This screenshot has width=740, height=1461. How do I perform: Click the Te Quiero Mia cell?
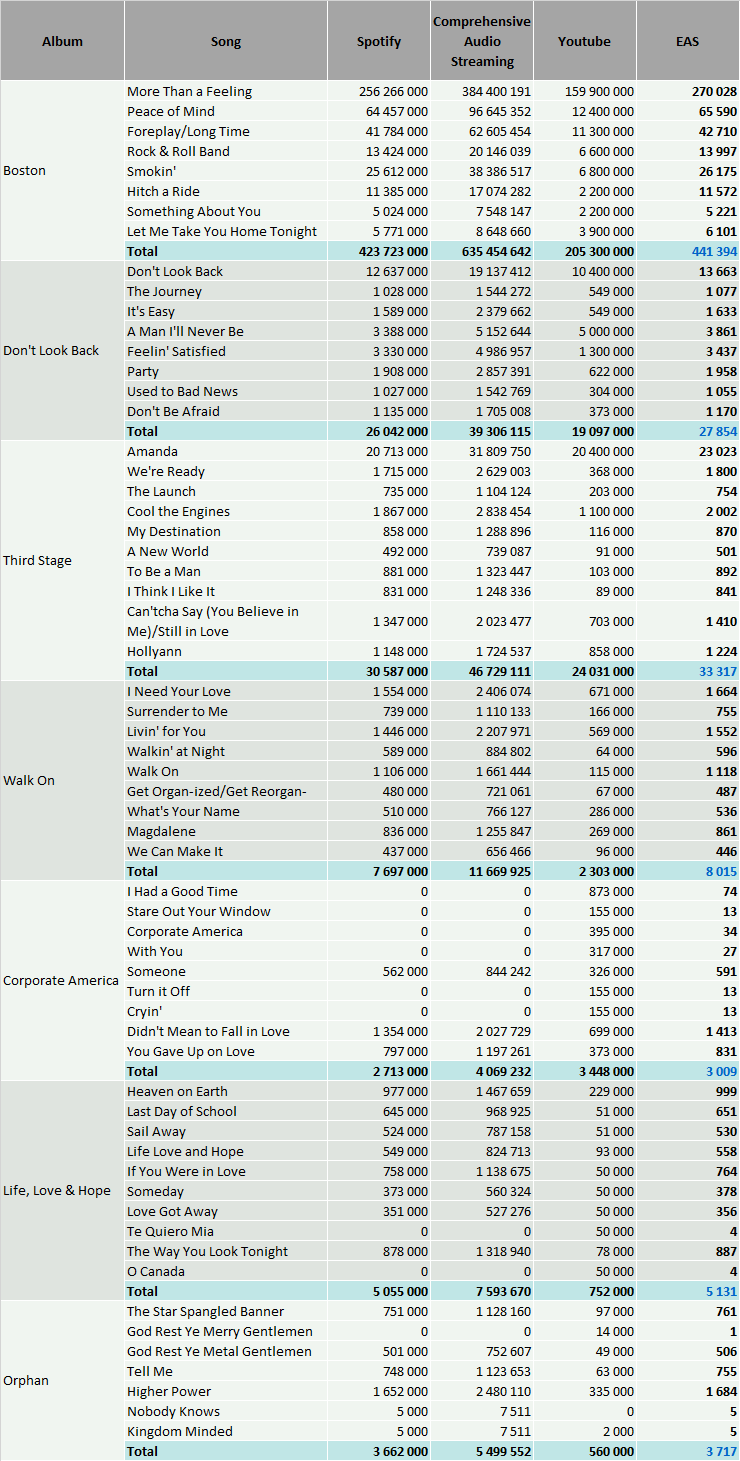pyautogui.click(x=226, y=1231)
